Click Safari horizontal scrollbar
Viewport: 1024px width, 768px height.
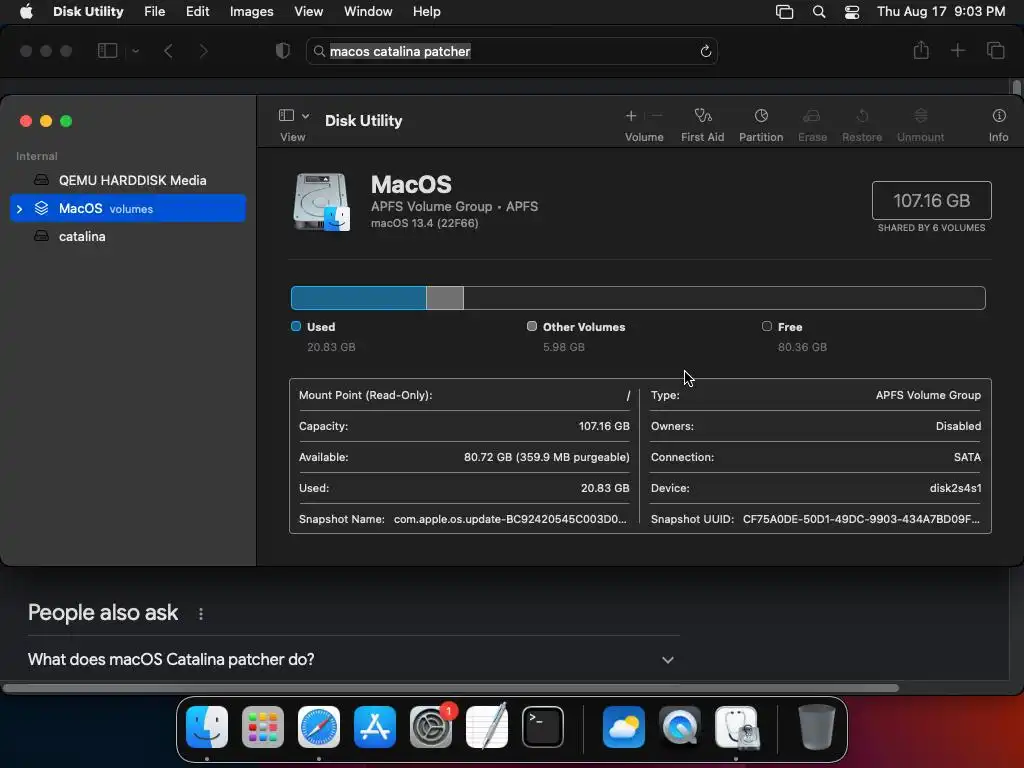coord(451,688)
